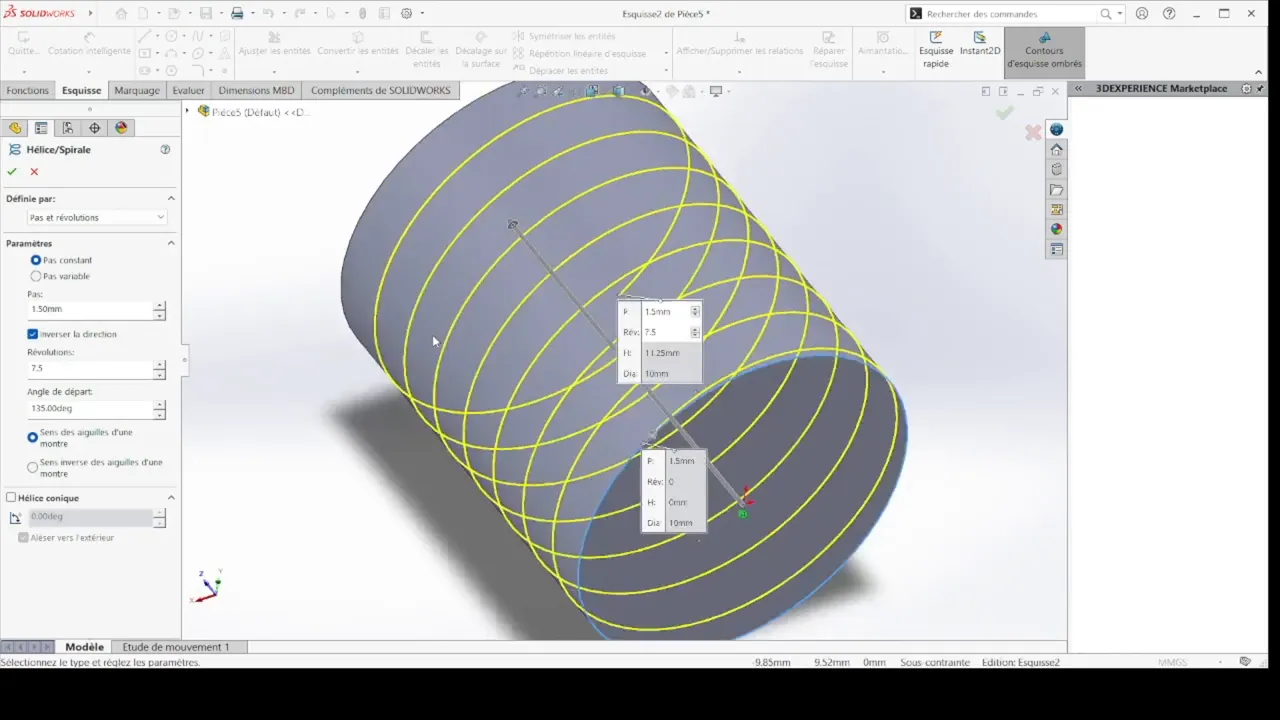
Task: Open the DisplayManager color ball tab
Action: point(122,128)
